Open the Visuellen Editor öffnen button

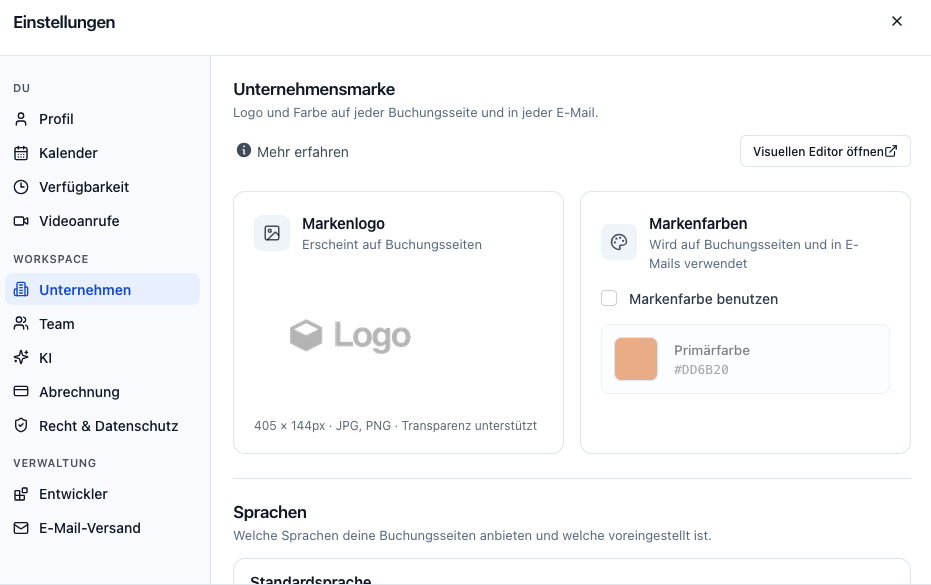(825, 151)
